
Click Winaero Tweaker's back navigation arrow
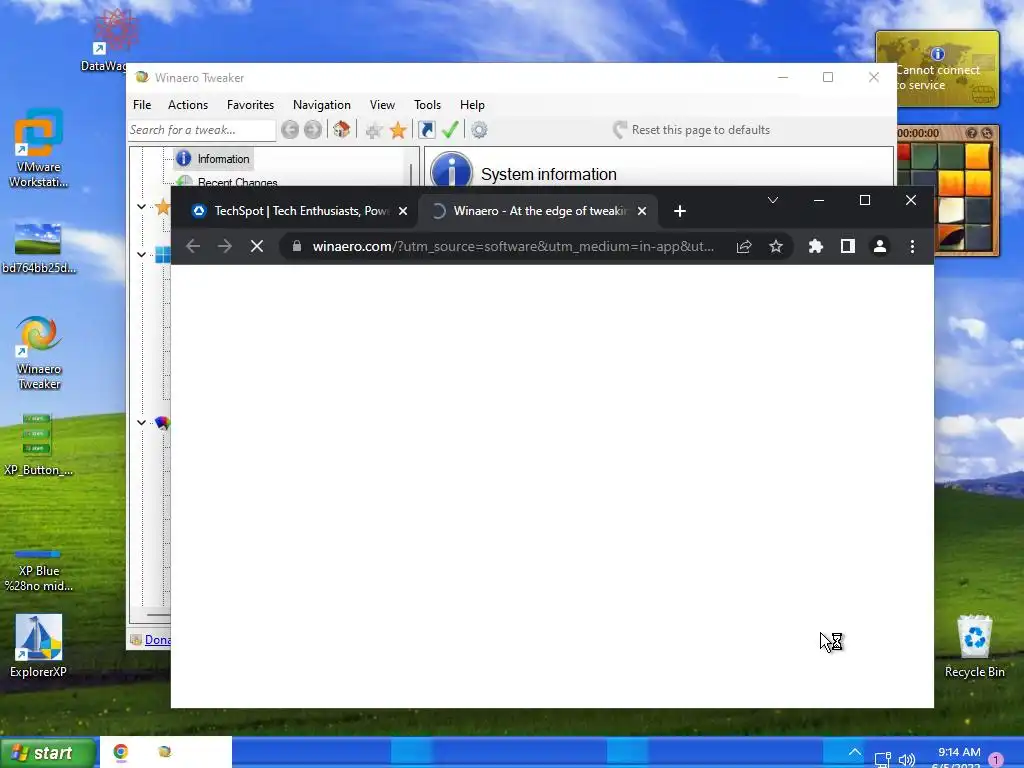coord(290,130)
